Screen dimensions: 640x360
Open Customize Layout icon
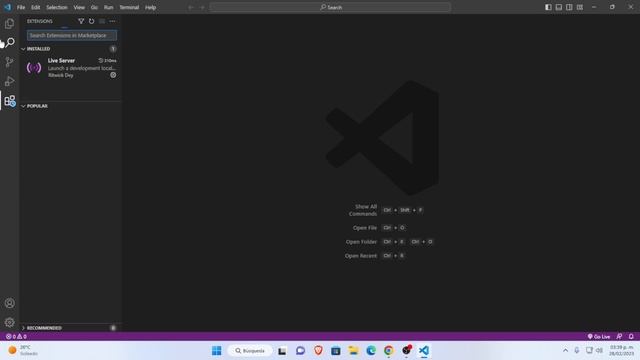point(580,7)
